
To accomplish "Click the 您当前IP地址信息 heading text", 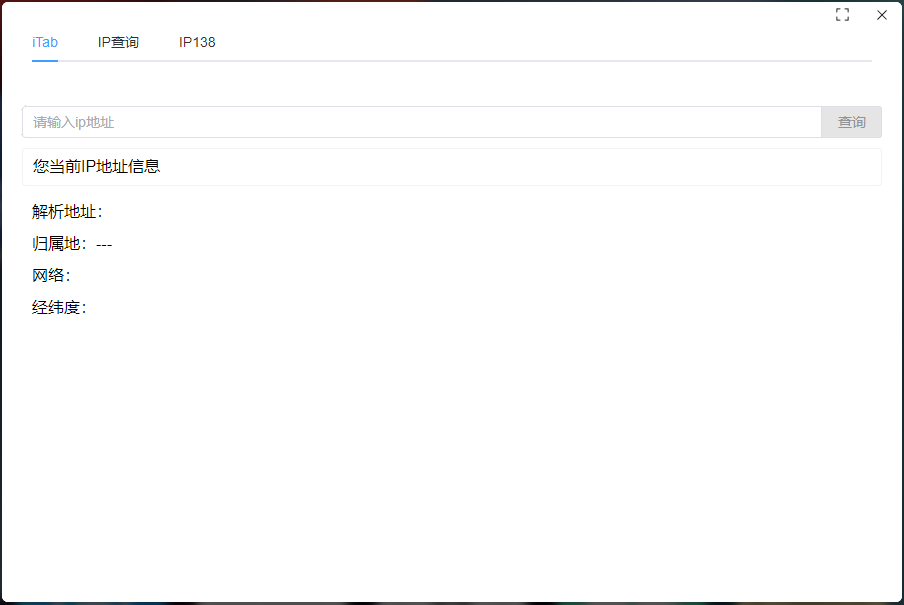I will click(x=96, y=167).
